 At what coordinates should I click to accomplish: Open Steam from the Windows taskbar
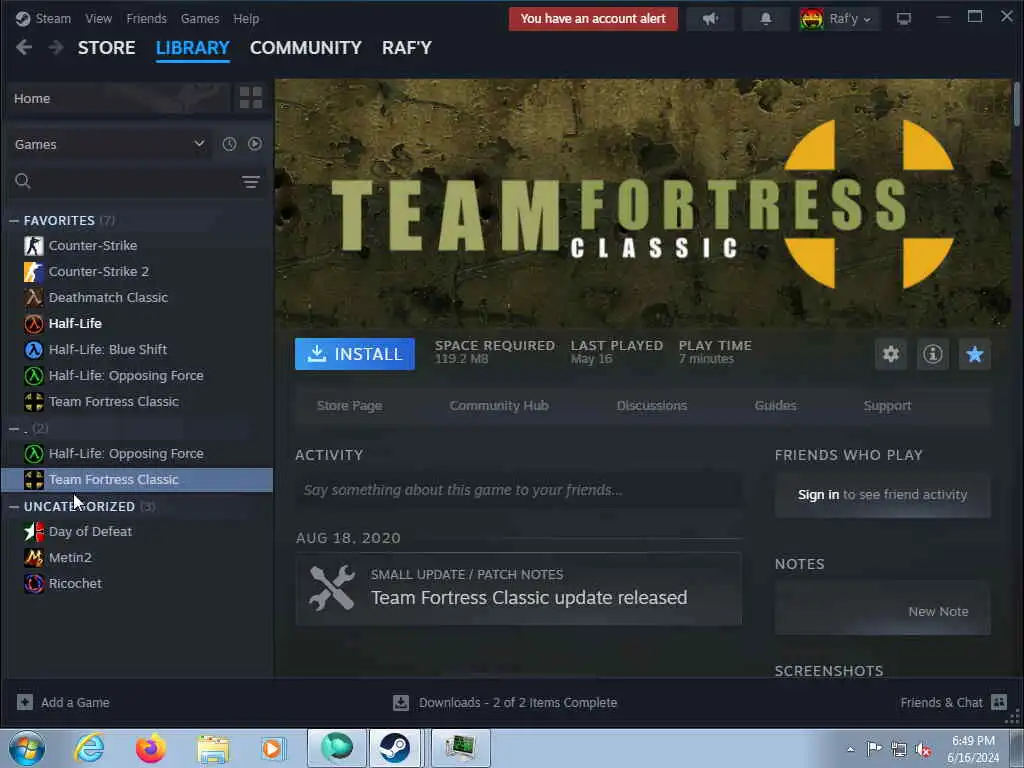(x=394, y=748)
